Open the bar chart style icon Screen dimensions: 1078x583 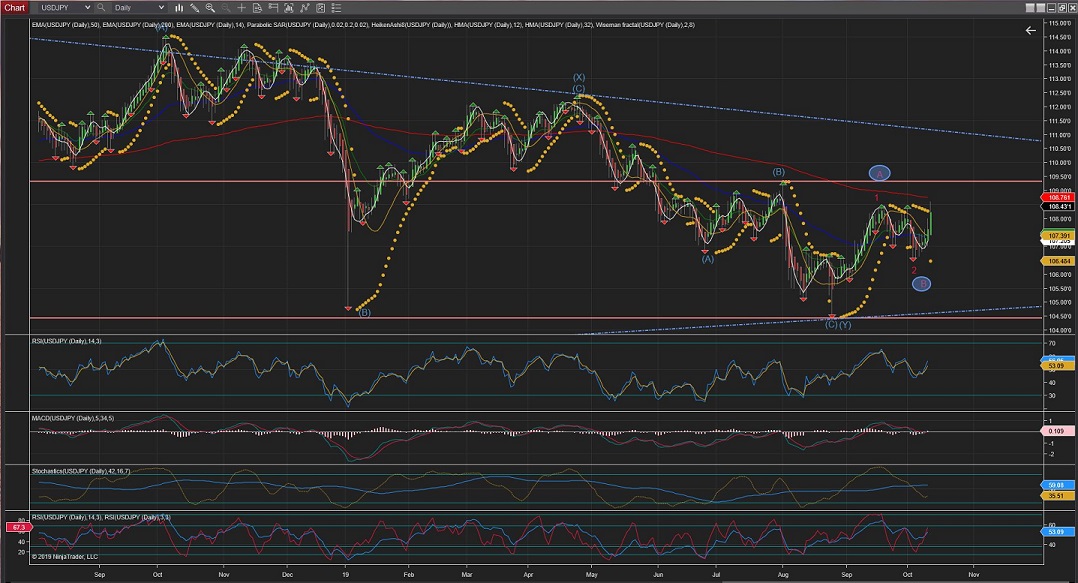179,8
